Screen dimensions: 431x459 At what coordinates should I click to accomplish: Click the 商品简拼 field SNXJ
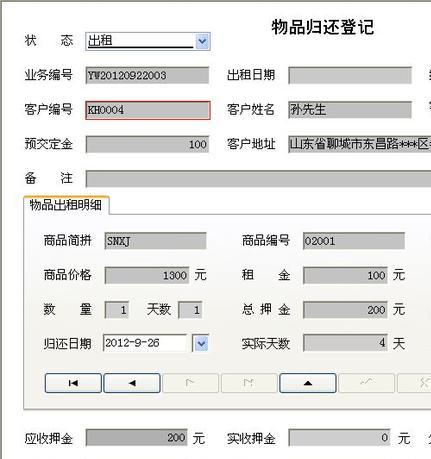click(155, 241)
